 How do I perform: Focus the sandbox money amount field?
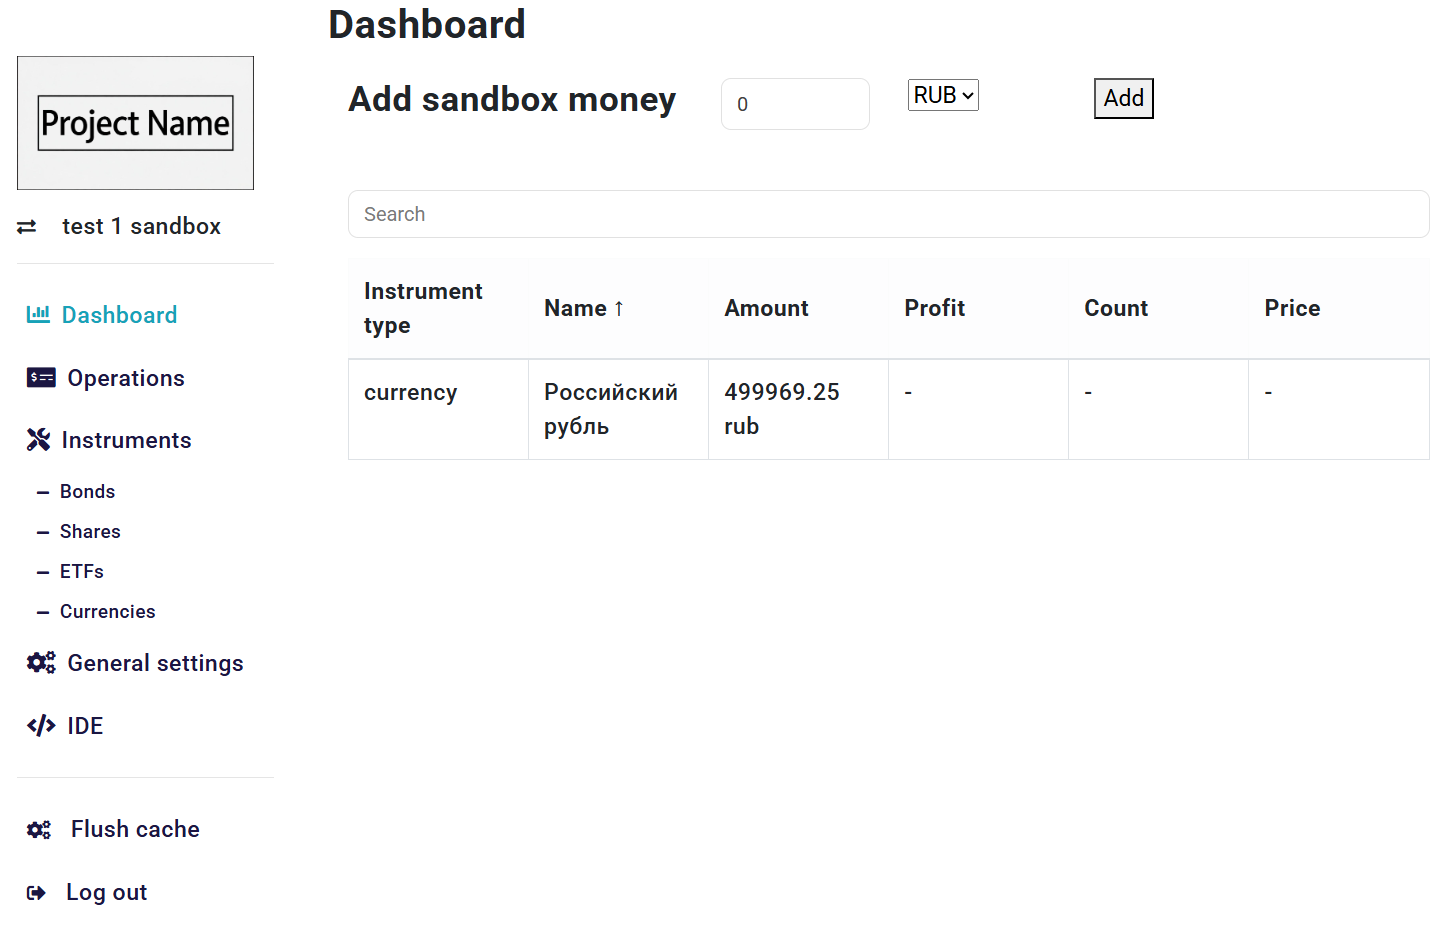(794, 104)
